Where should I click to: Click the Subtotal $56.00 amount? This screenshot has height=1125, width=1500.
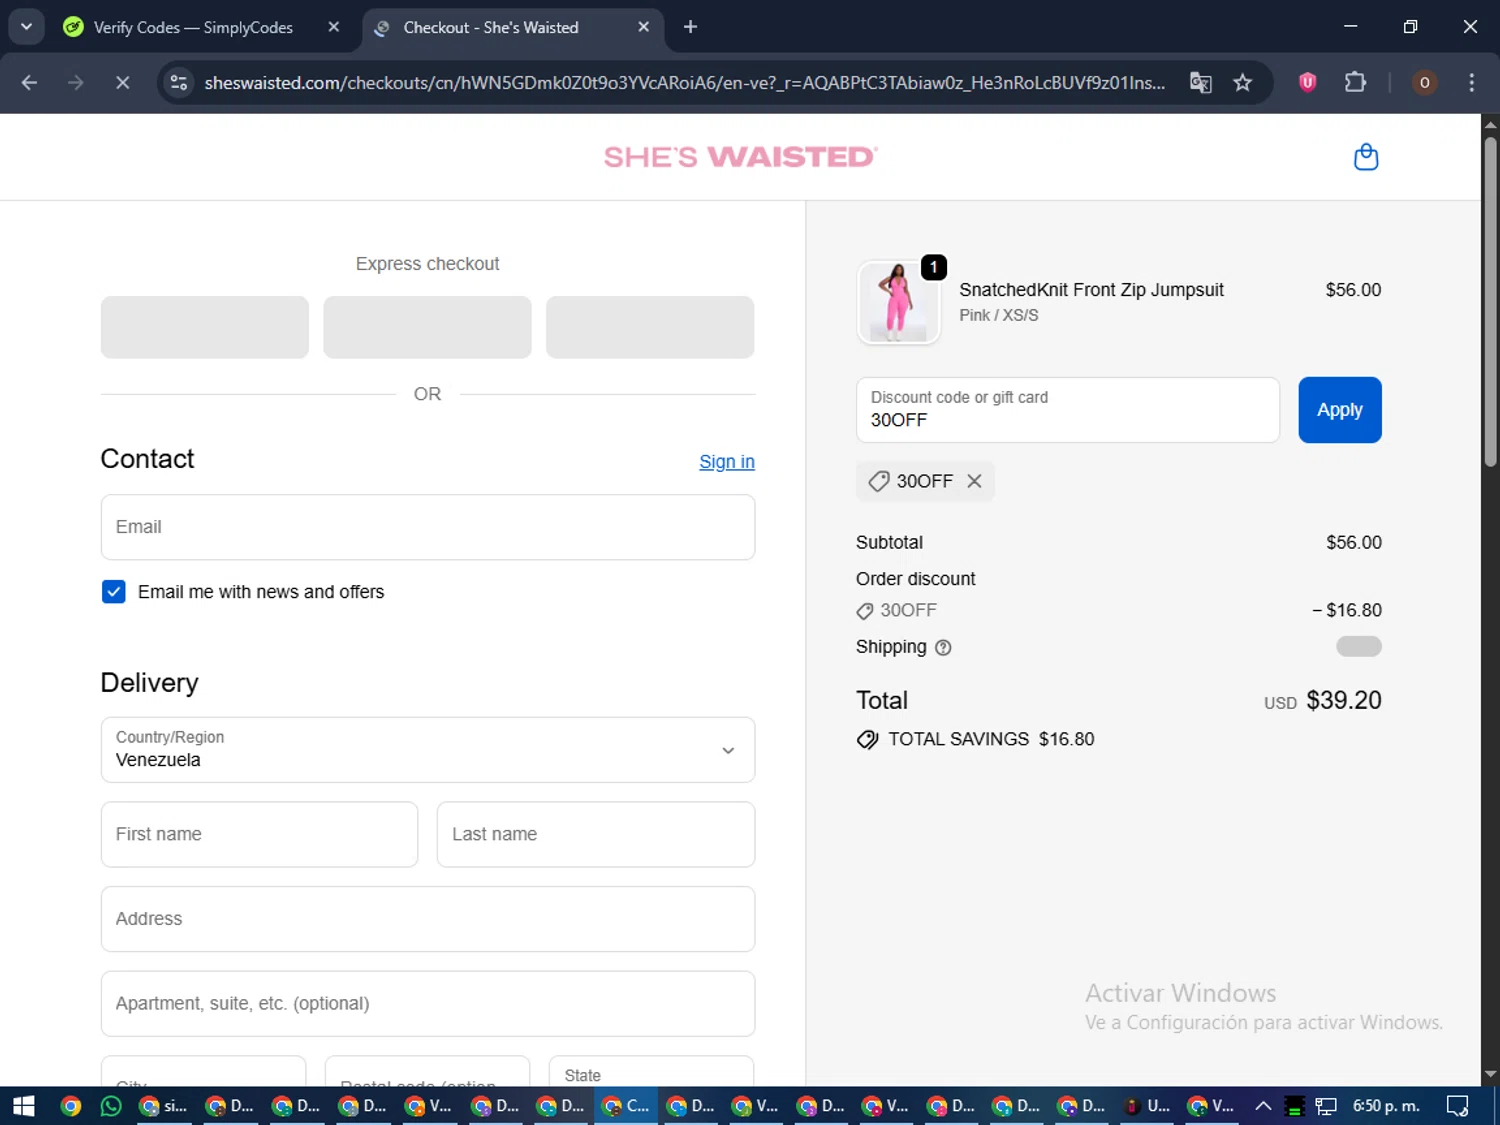tap(1354, 543)
